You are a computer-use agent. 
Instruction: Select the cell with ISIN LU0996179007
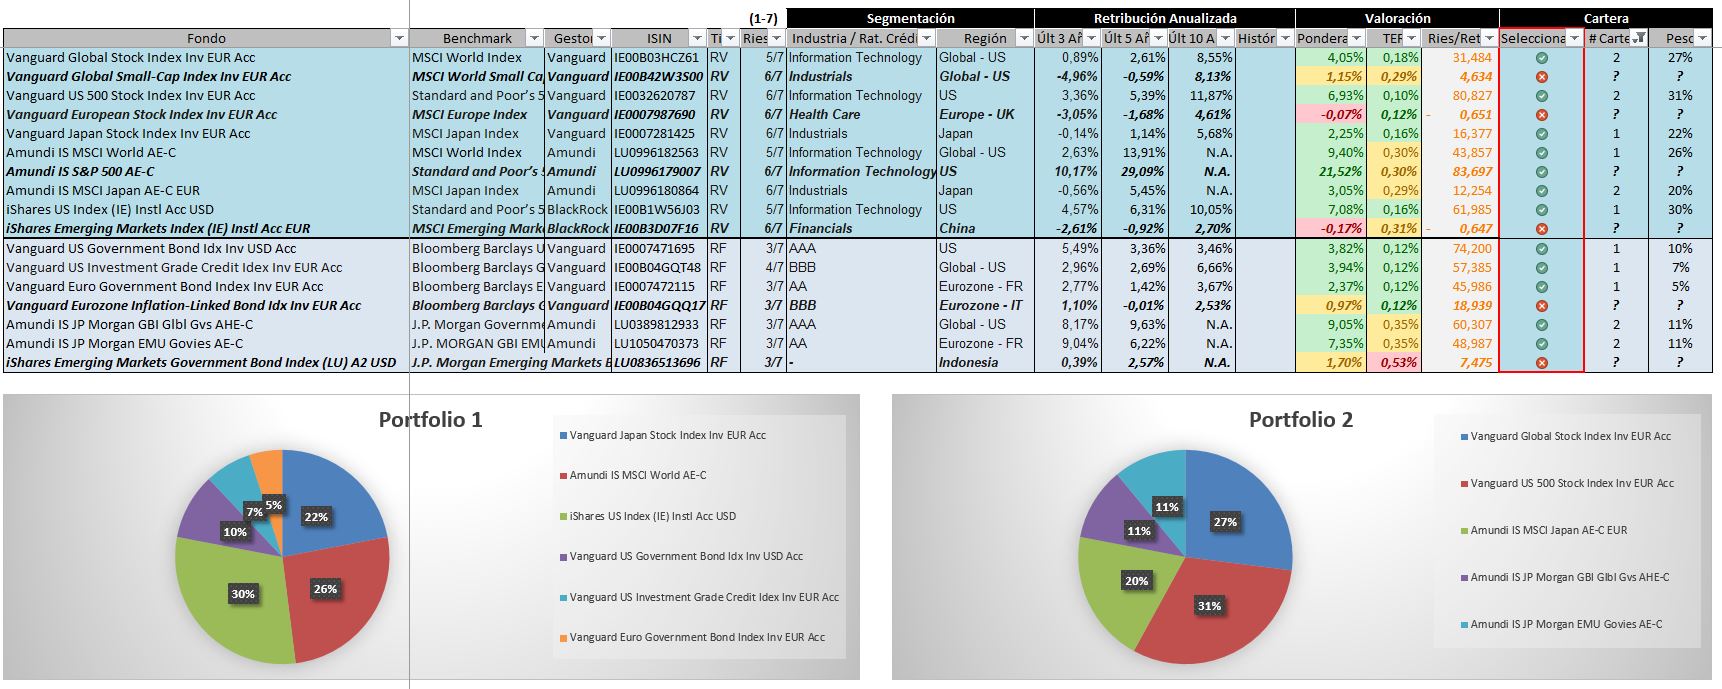(x=658, y=172)
